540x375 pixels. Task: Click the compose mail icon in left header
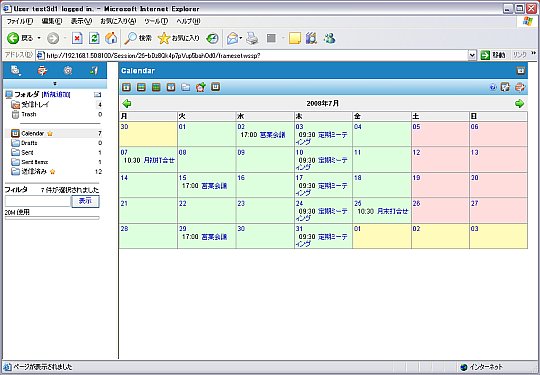pyautogui.click(x=42, y=70)
